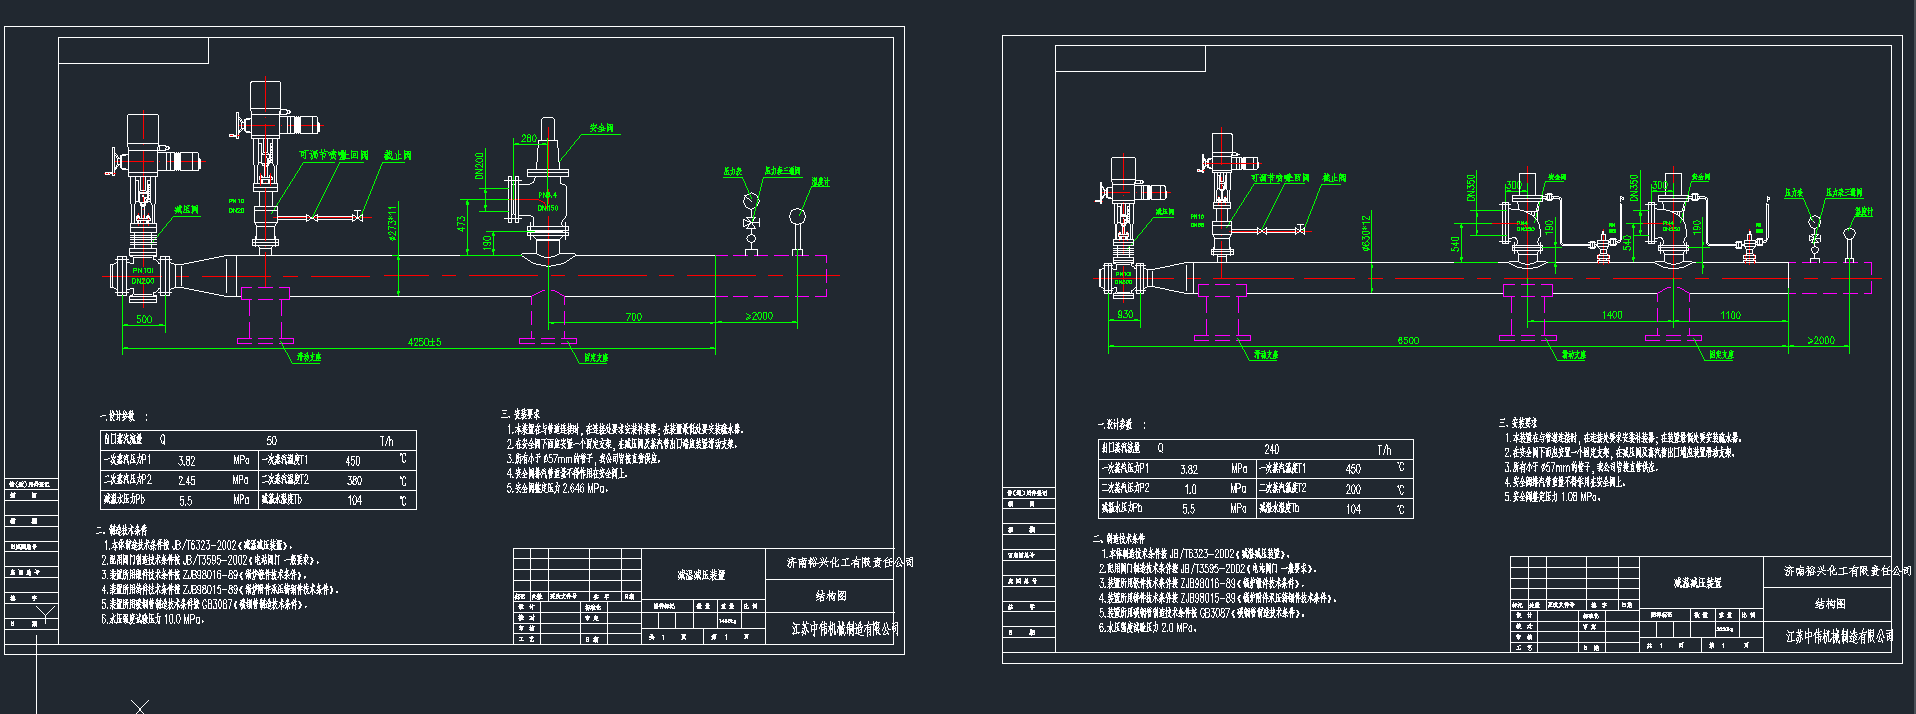This screenshot has height=714, width=1916.
Task: Click the 930 valve width dimension
Action: [x=1125, y=314]
